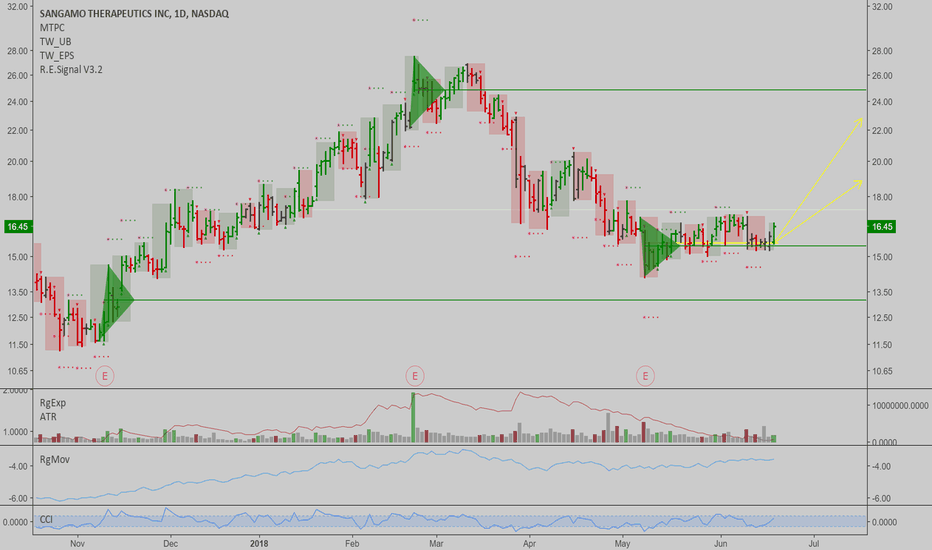Select the RgExp pane label
Image resolution: width=932 pixels, height=550 pixels.
53,403
